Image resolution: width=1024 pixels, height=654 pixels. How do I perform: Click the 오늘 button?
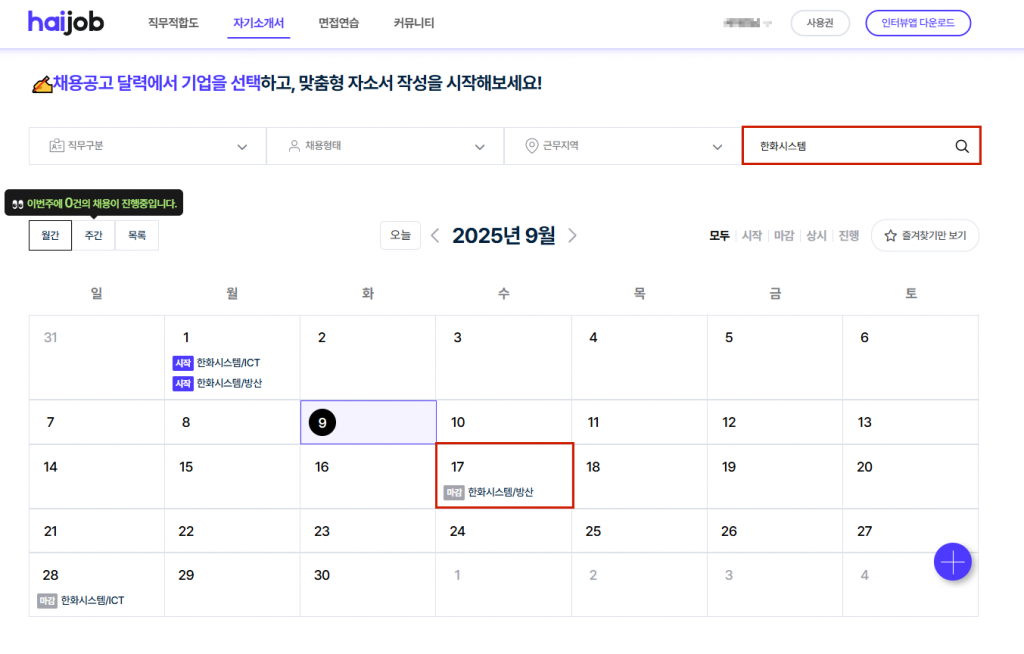400,236
